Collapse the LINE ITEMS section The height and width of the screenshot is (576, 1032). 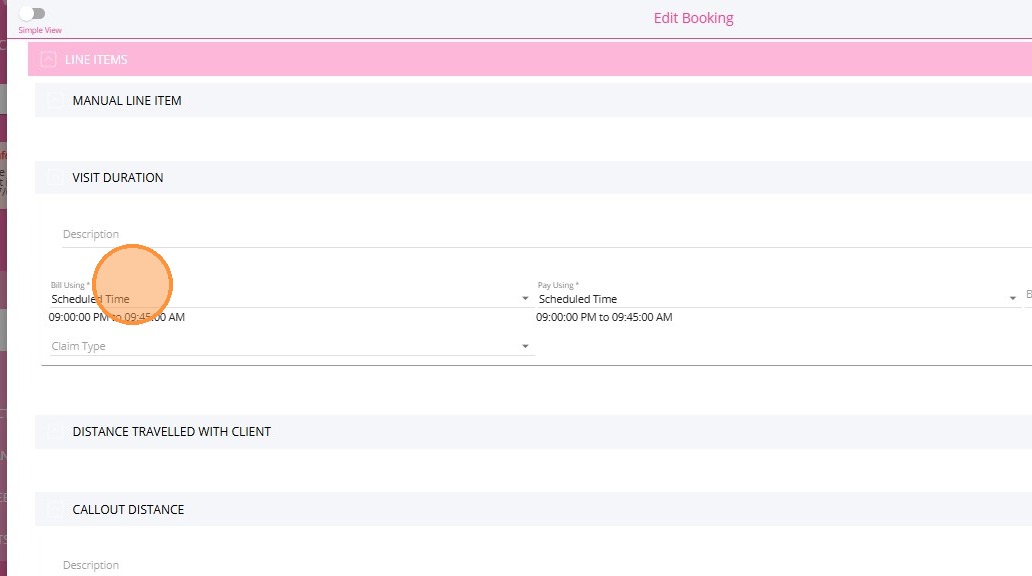(48, 60)
